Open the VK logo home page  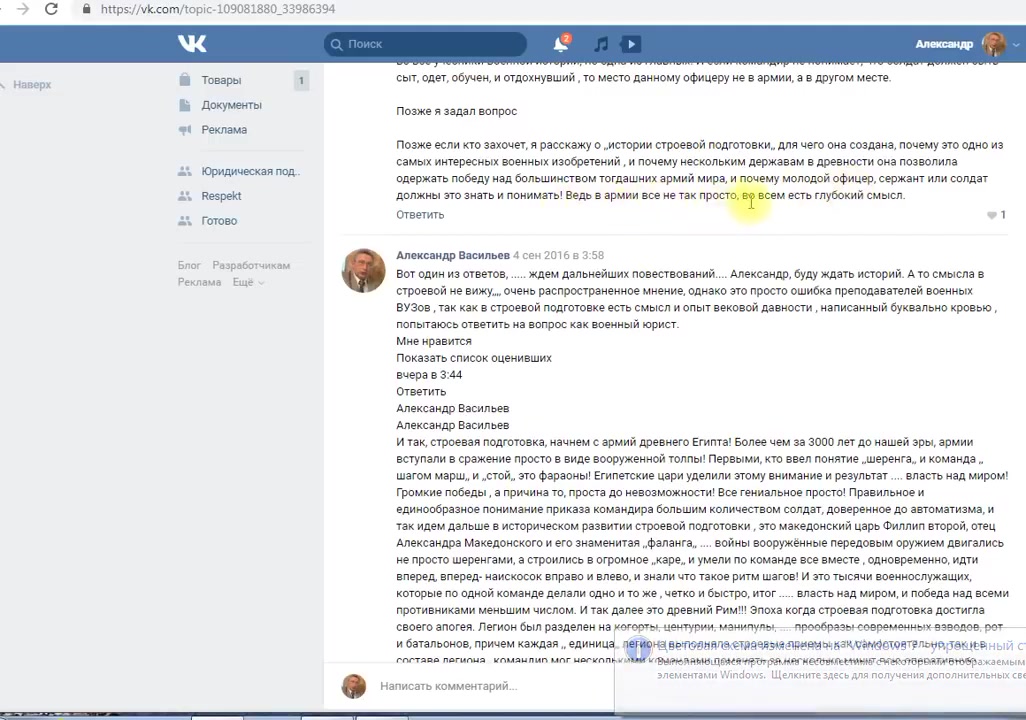tap(192, 44)
